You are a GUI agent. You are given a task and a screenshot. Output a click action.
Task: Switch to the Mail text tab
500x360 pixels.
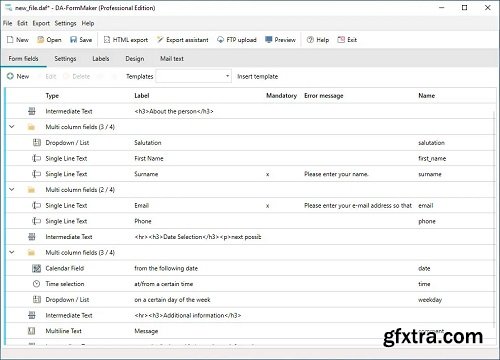pos(172,59)
